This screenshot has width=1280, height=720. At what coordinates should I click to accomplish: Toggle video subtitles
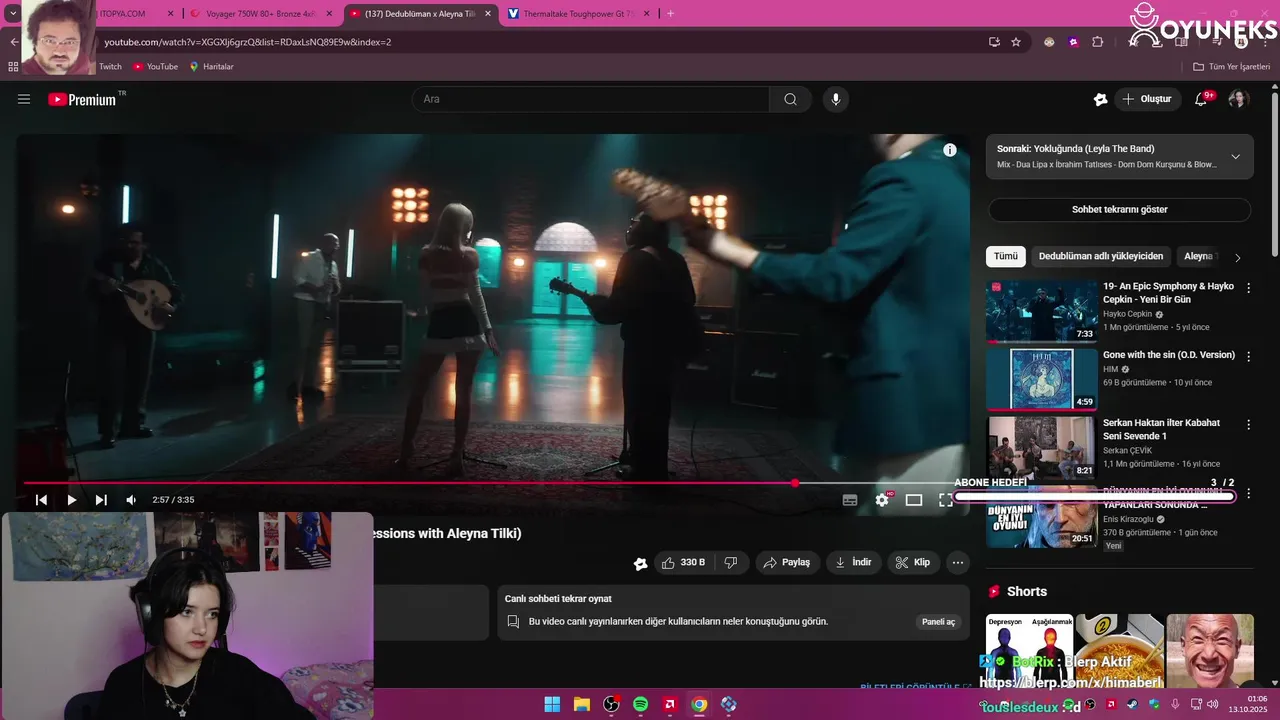tap(850, 500)
